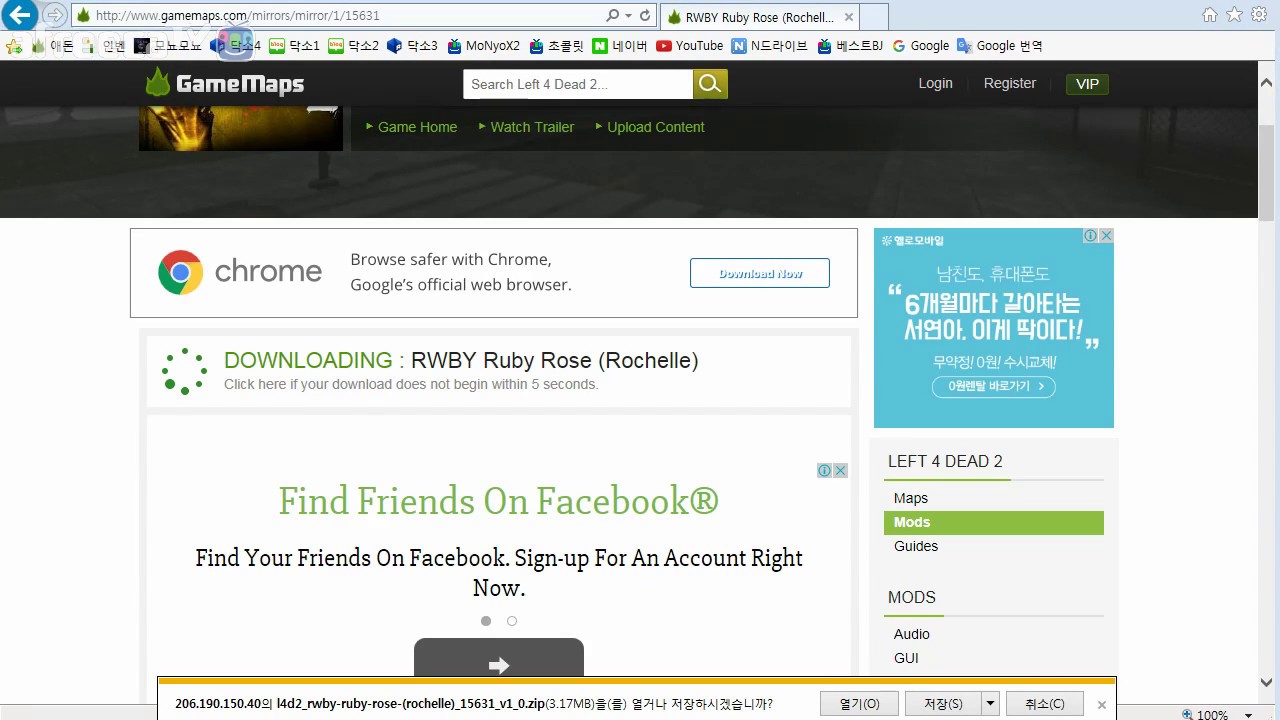The image size is (1280, 720).
Task: Click the green VIP button
Action: click(x=1088, y=84)
